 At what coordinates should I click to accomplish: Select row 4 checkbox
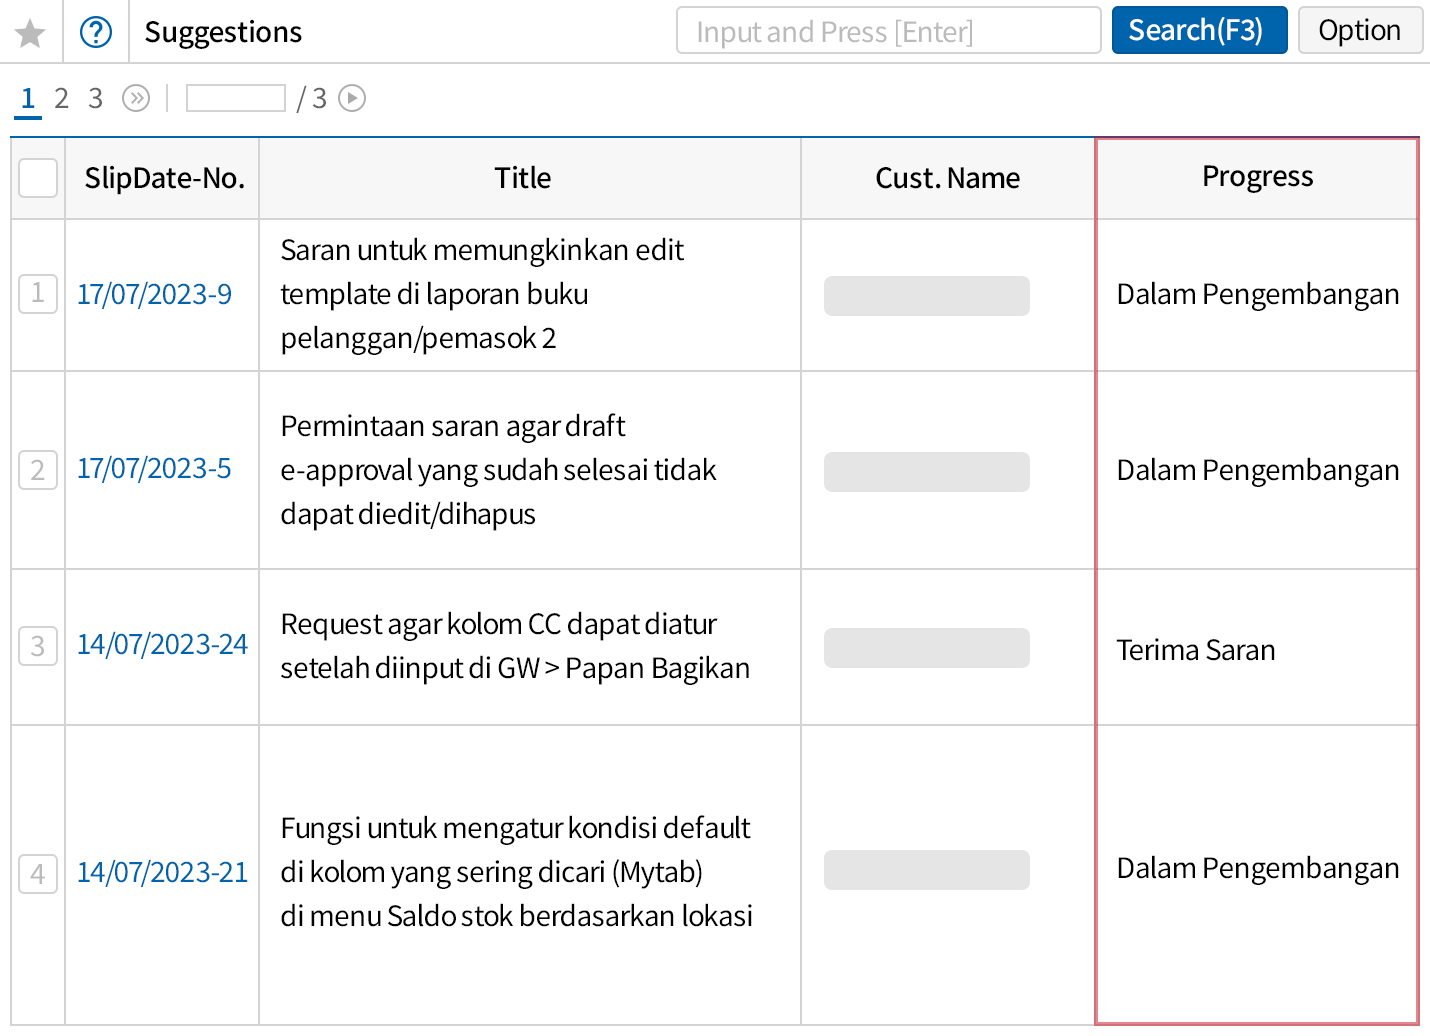click(38, 874)
